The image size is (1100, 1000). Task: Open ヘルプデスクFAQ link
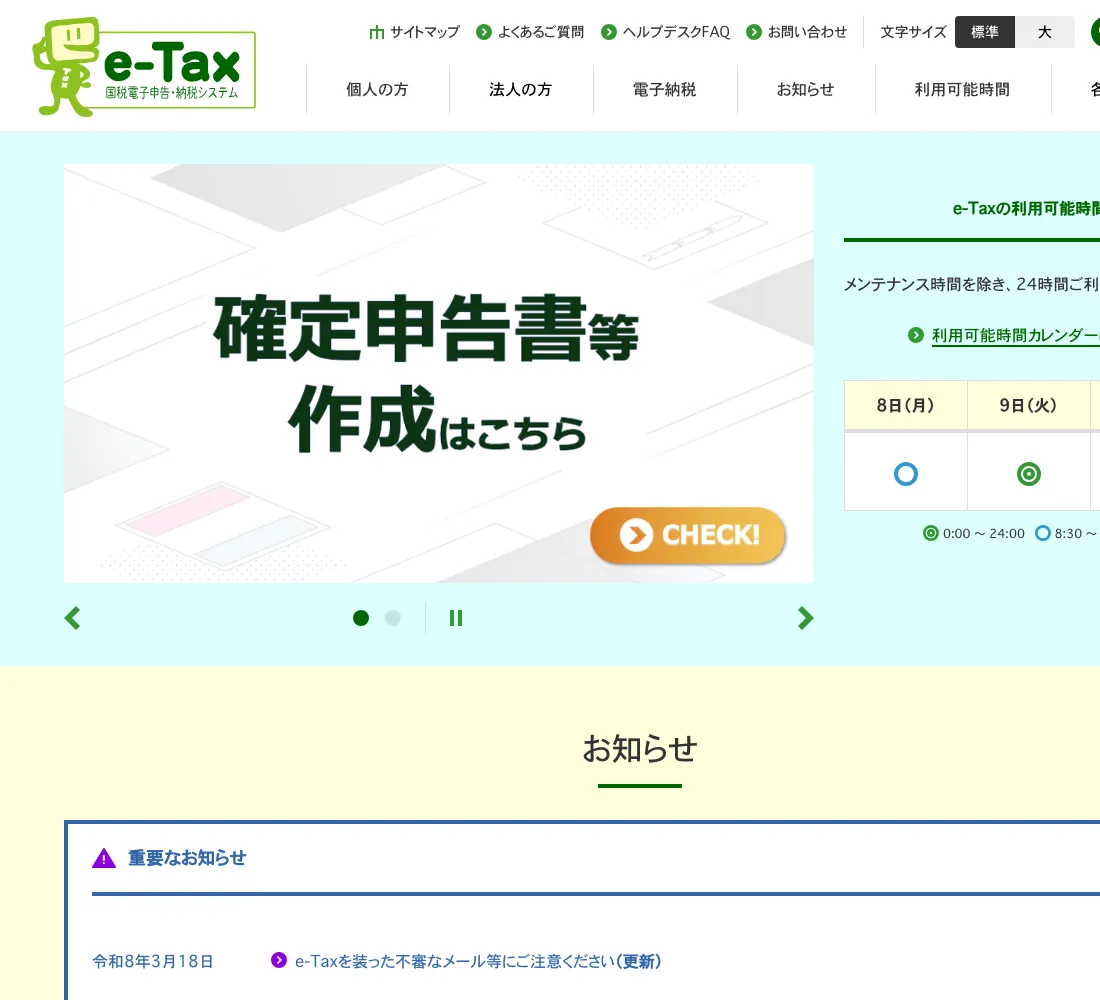coord(676,32)
